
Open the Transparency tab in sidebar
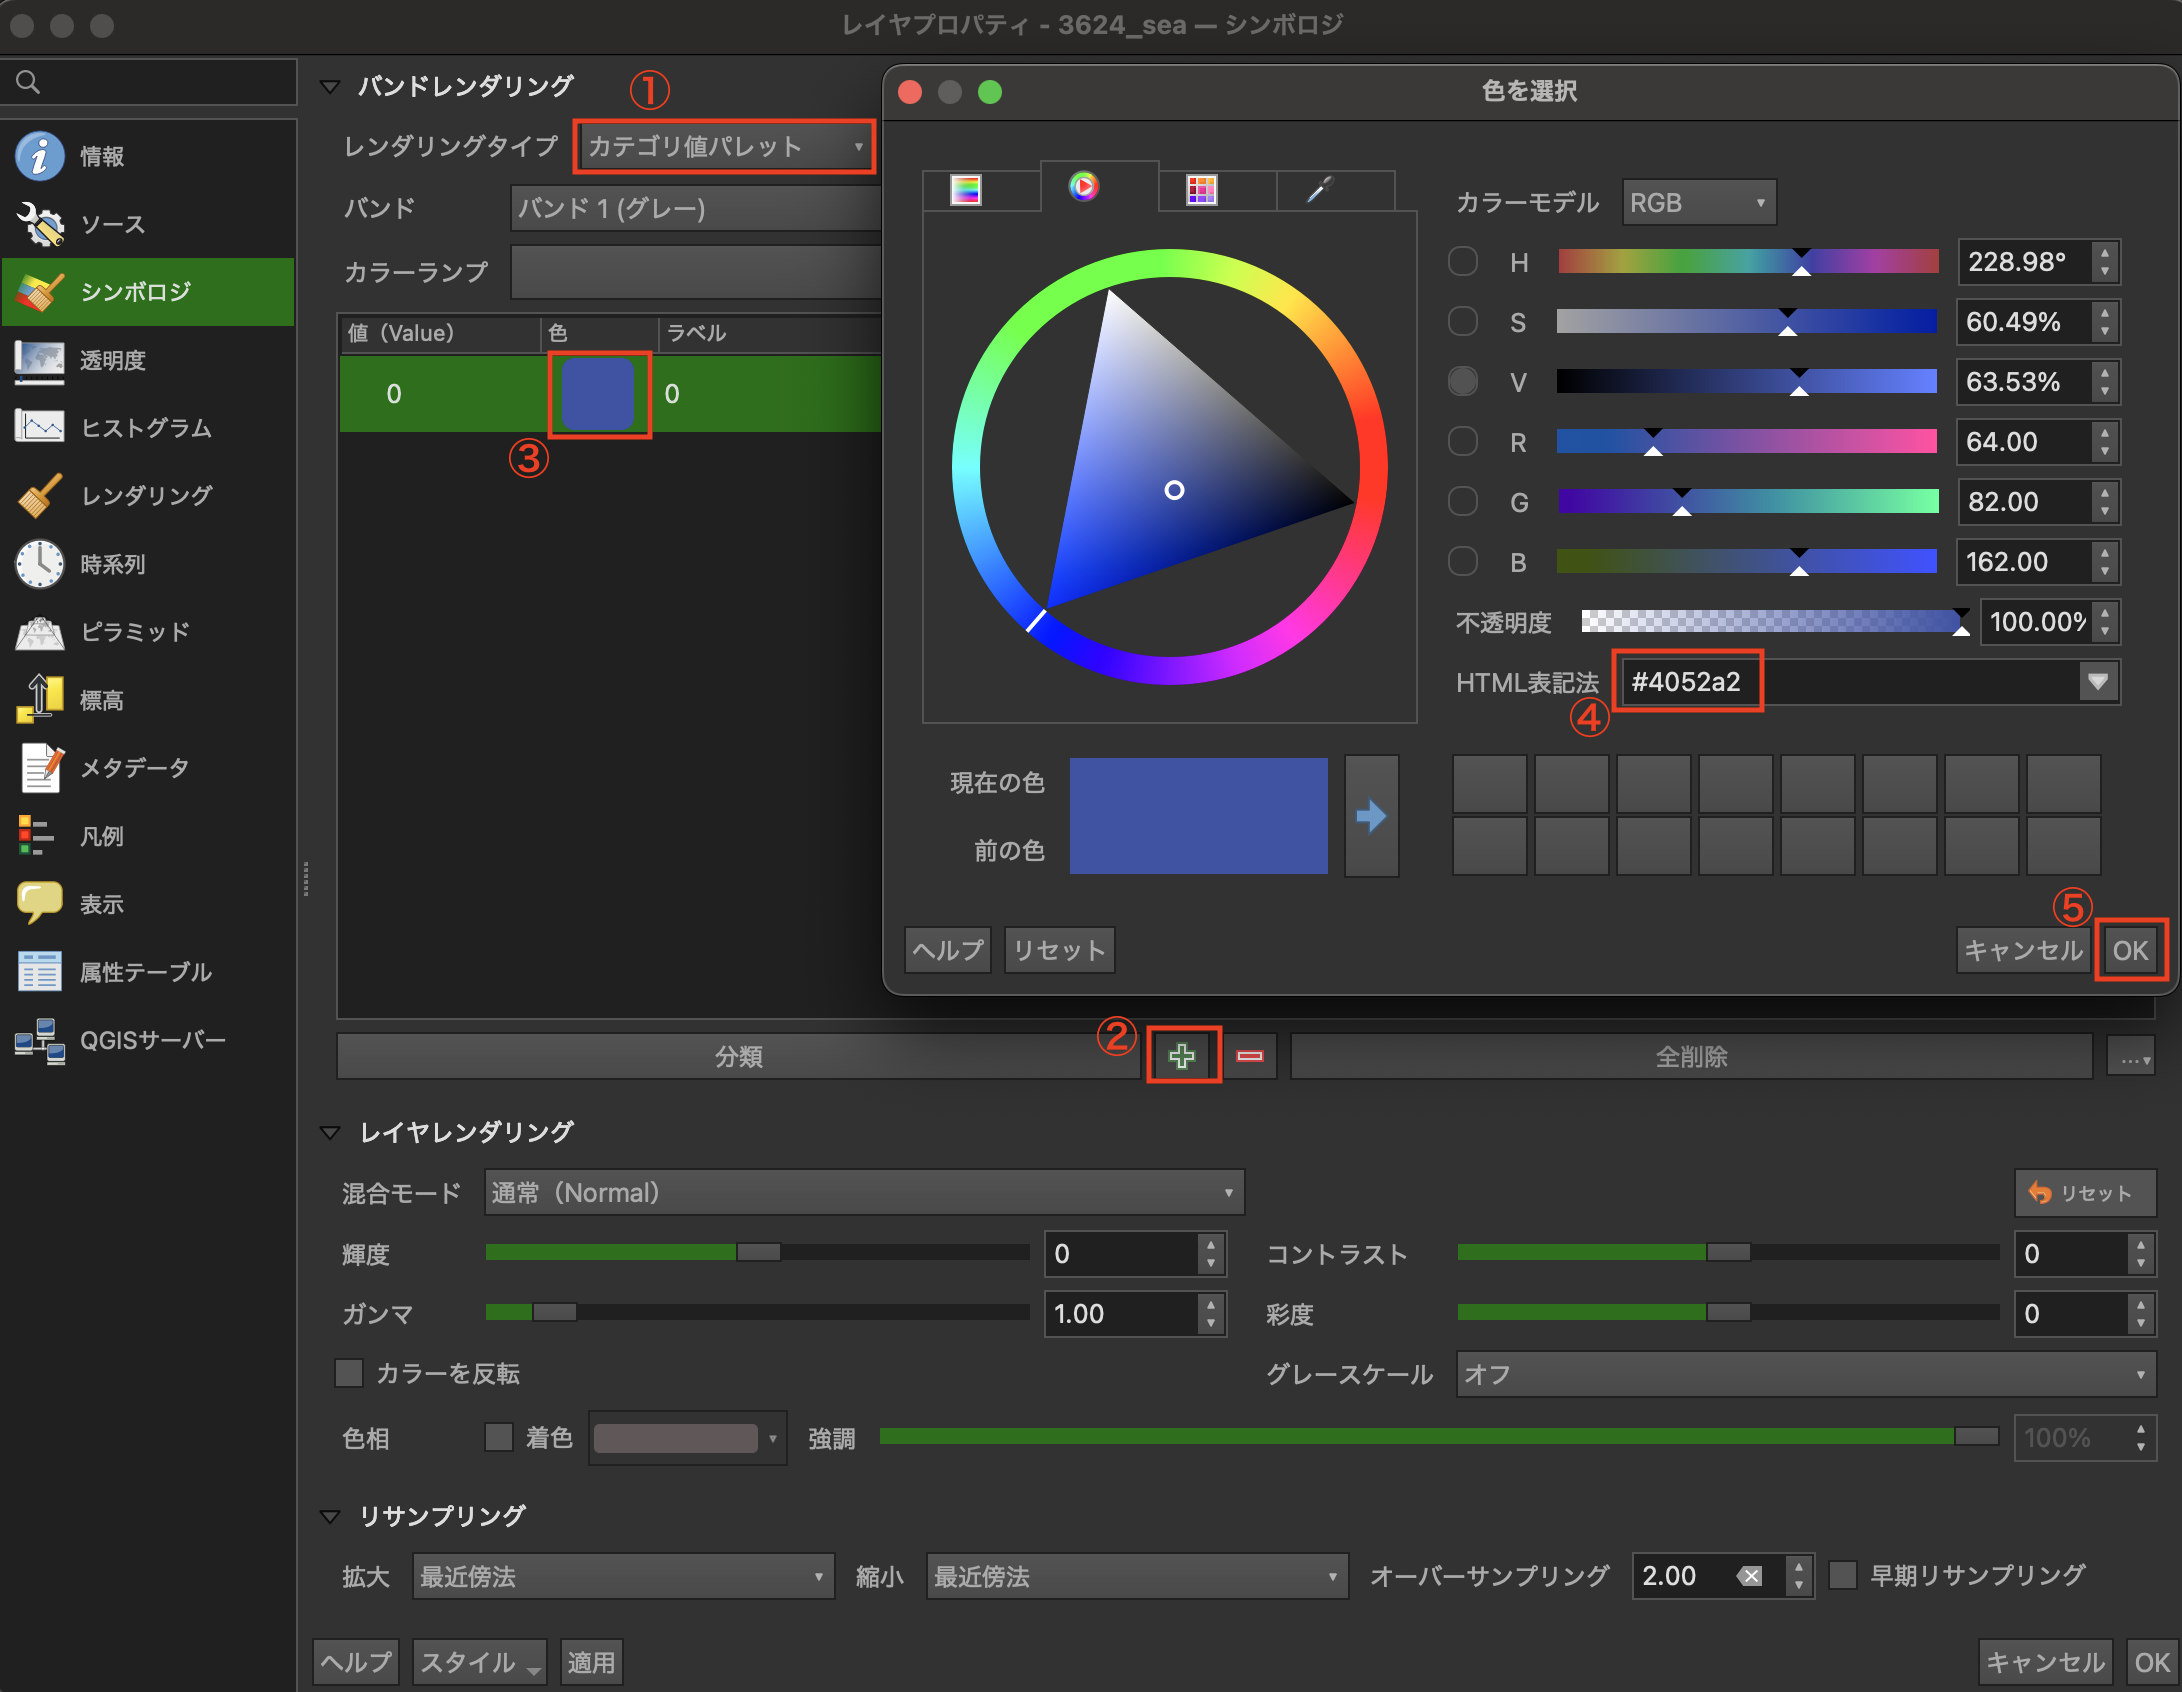(x=113, y=360)
